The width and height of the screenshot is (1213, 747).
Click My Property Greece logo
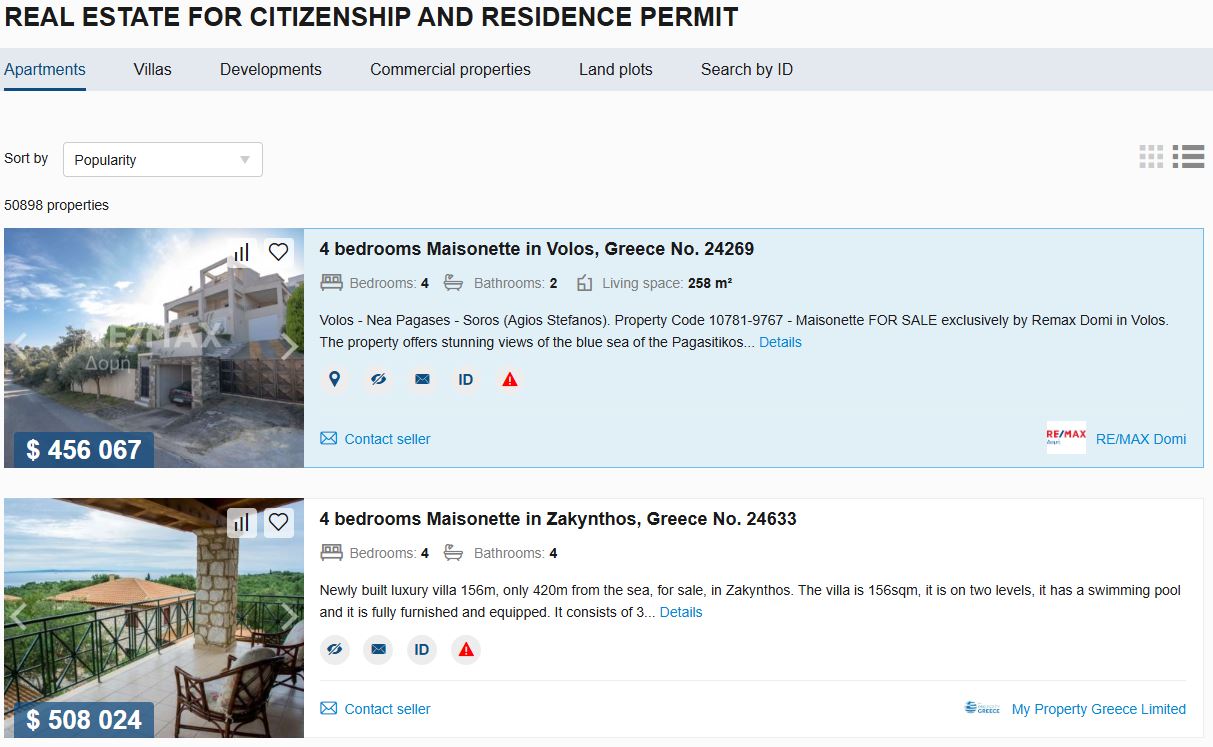[x=982, y=708]
